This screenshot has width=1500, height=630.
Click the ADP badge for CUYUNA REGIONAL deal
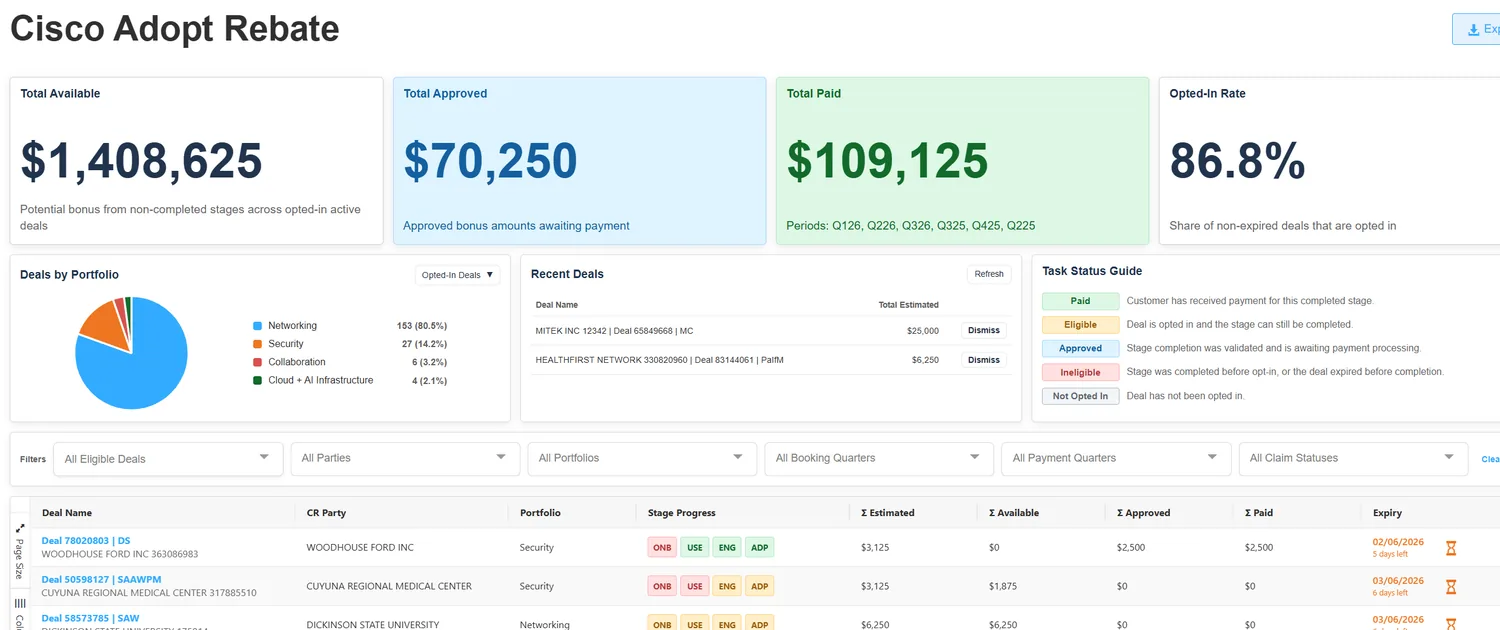point(760,586)
